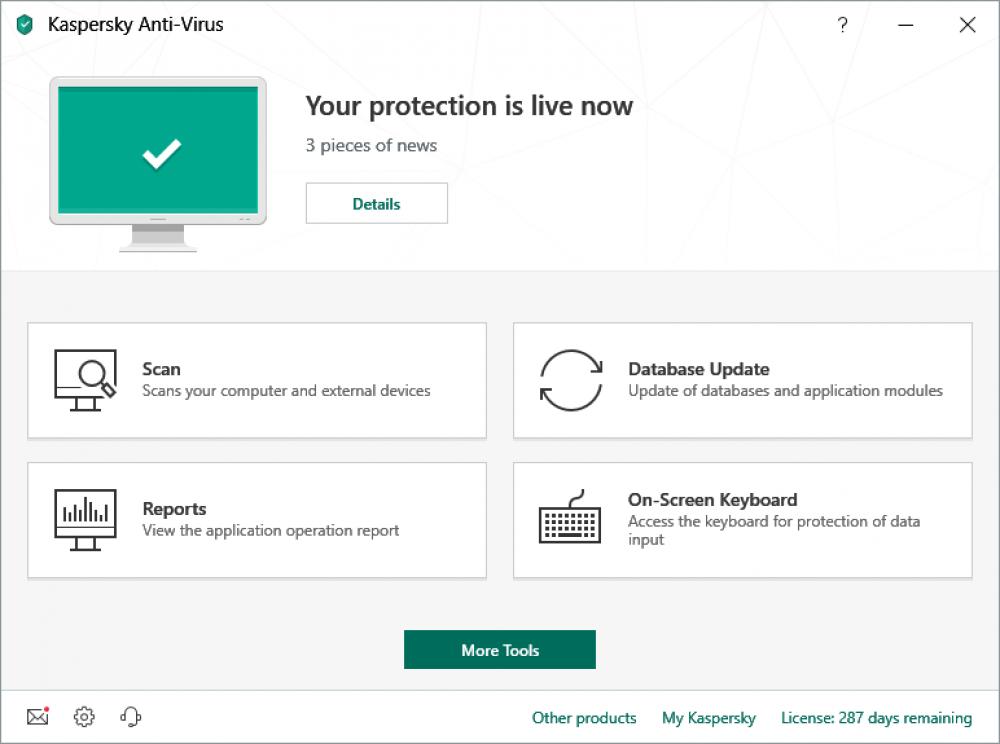
Task: Click the 3 pieces of news text
Action: 369,145
